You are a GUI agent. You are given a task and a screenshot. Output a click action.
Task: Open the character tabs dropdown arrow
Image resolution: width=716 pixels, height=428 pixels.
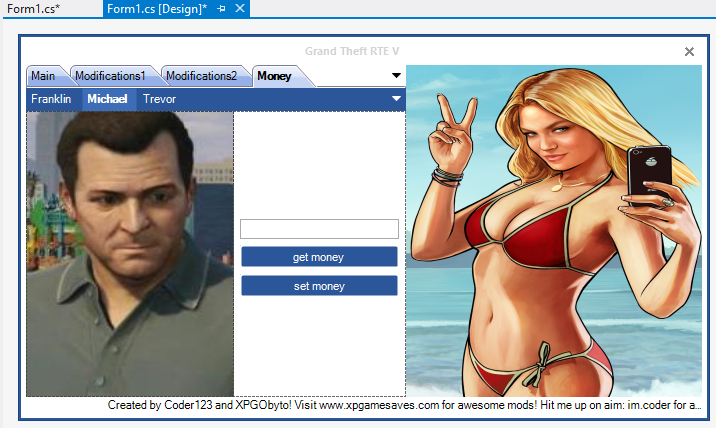[x=396, y=99]
